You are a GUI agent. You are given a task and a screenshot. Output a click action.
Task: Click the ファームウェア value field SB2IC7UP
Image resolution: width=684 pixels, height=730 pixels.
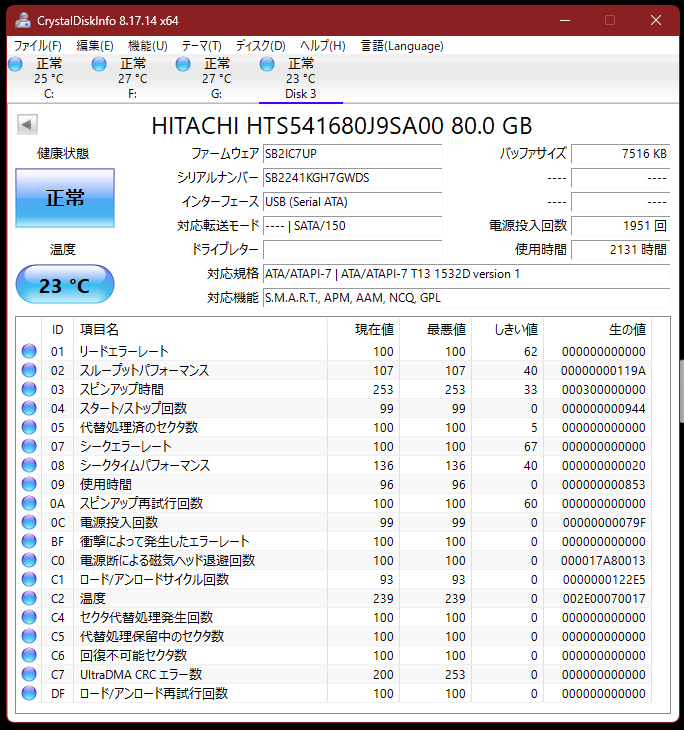[x=351, y=154]
